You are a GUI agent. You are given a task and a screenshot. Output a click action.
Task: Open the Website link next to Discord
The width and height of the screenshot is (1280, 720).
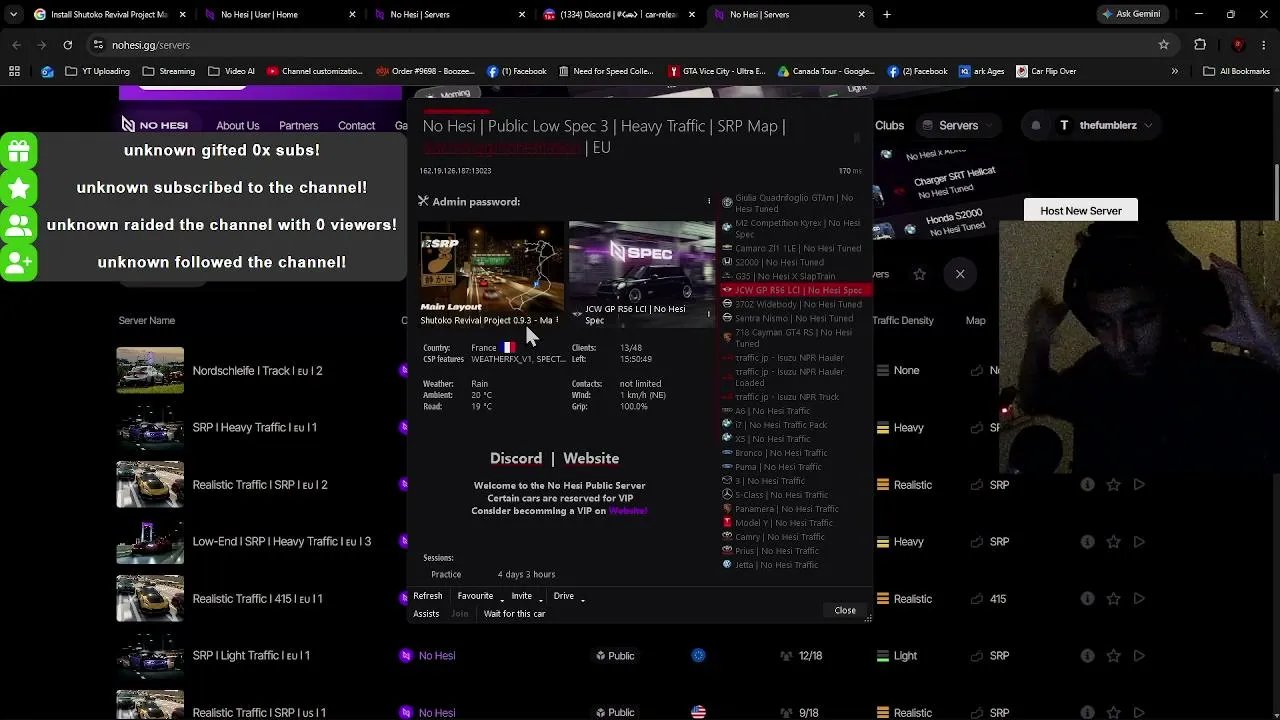[591, 458]
